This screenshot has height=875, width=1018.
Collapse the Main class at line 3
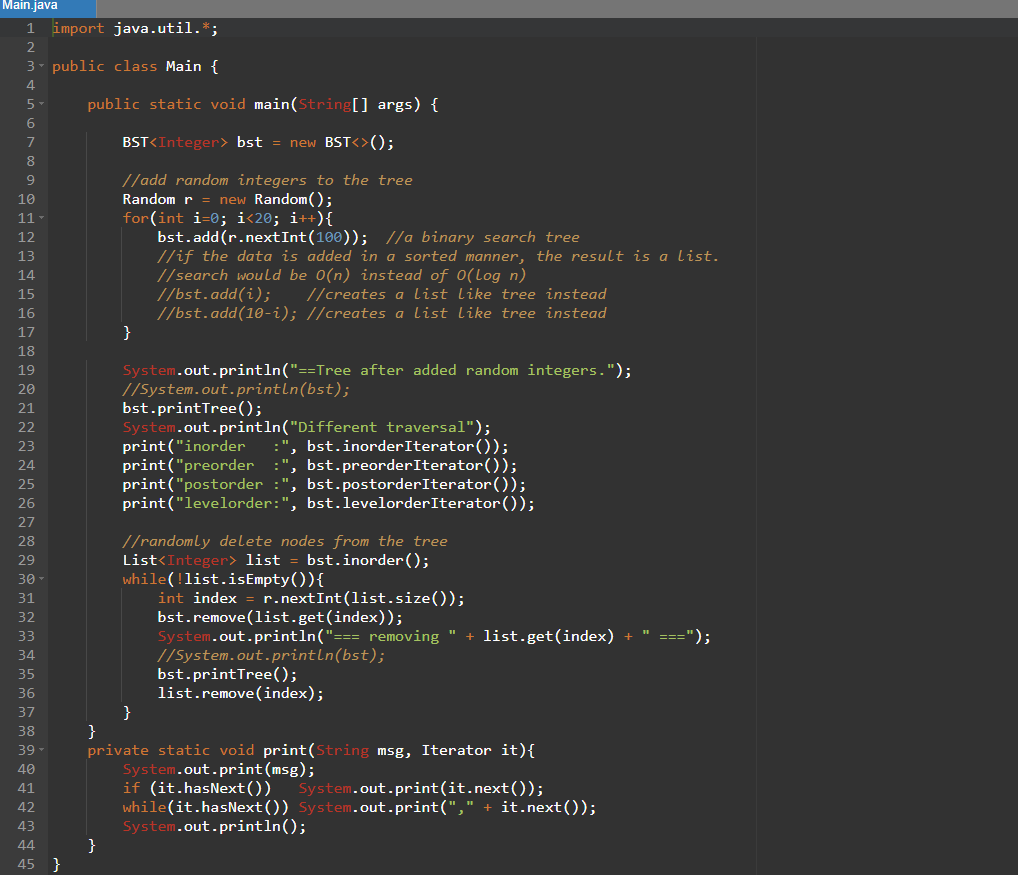41,66
